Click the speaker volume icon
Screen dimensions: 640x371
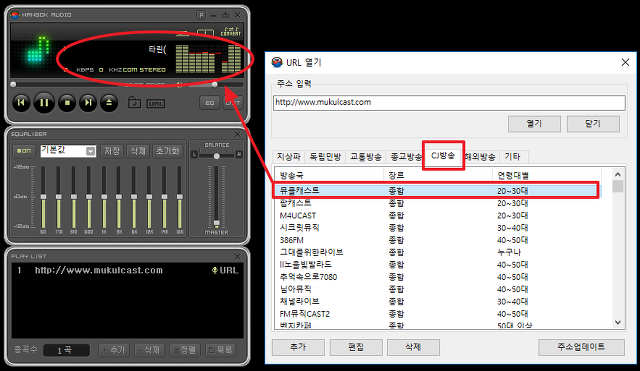point(179,85)
